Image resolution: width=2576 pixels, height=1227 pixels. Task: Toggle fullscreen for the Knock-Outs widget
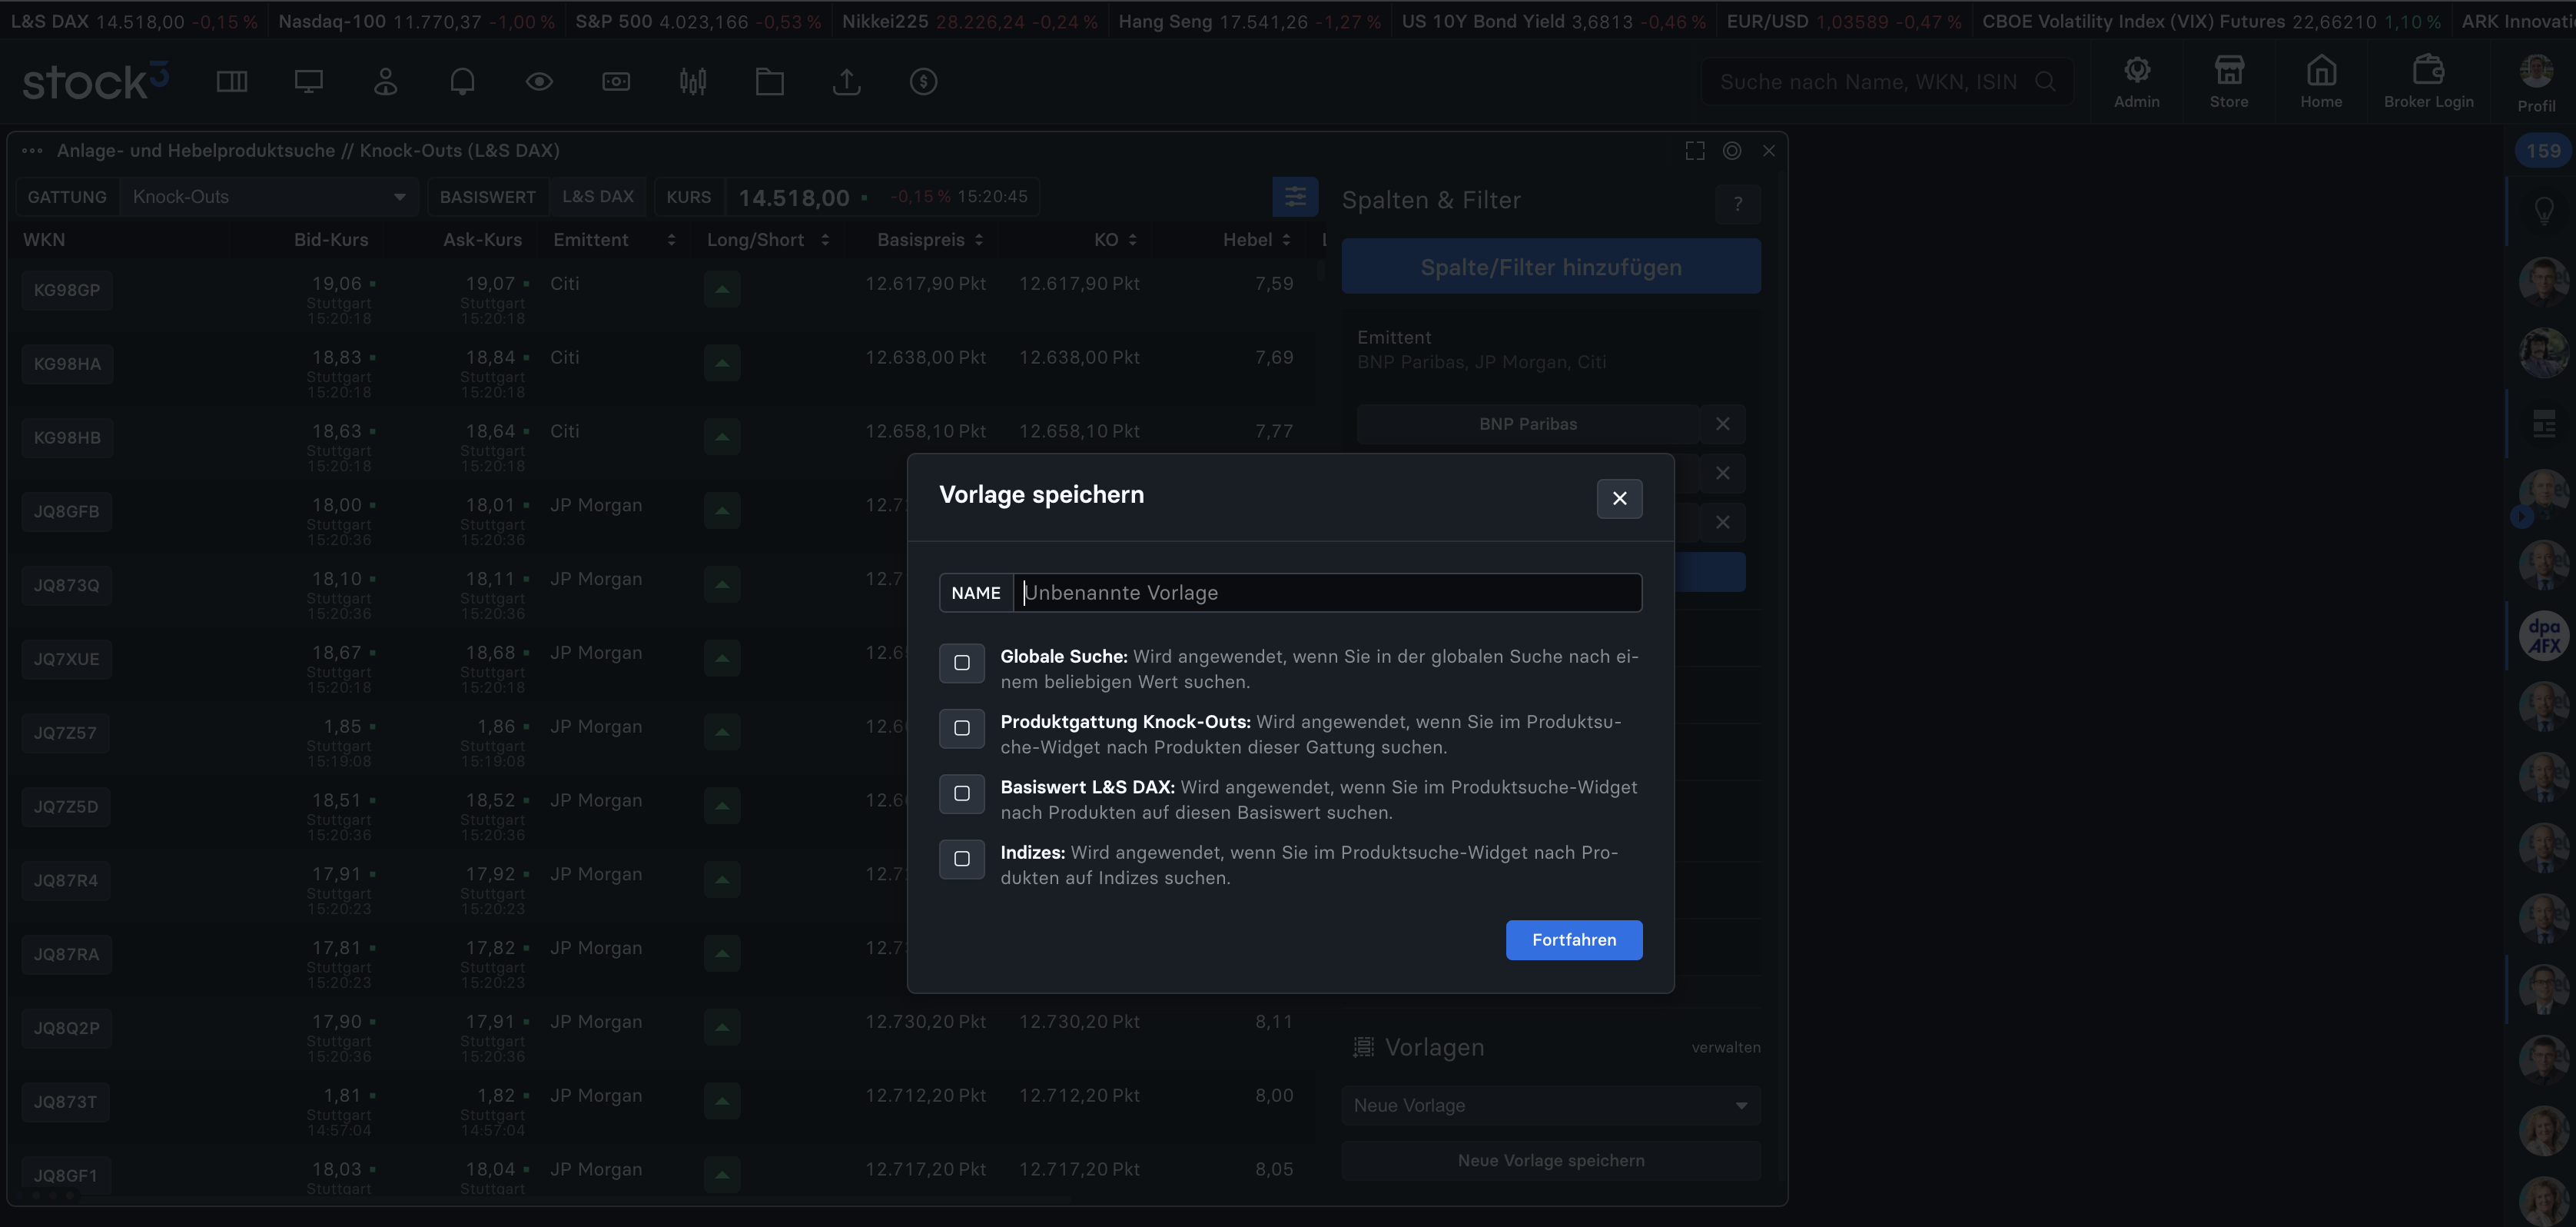pyautogui.click(x=1695, y=151)
